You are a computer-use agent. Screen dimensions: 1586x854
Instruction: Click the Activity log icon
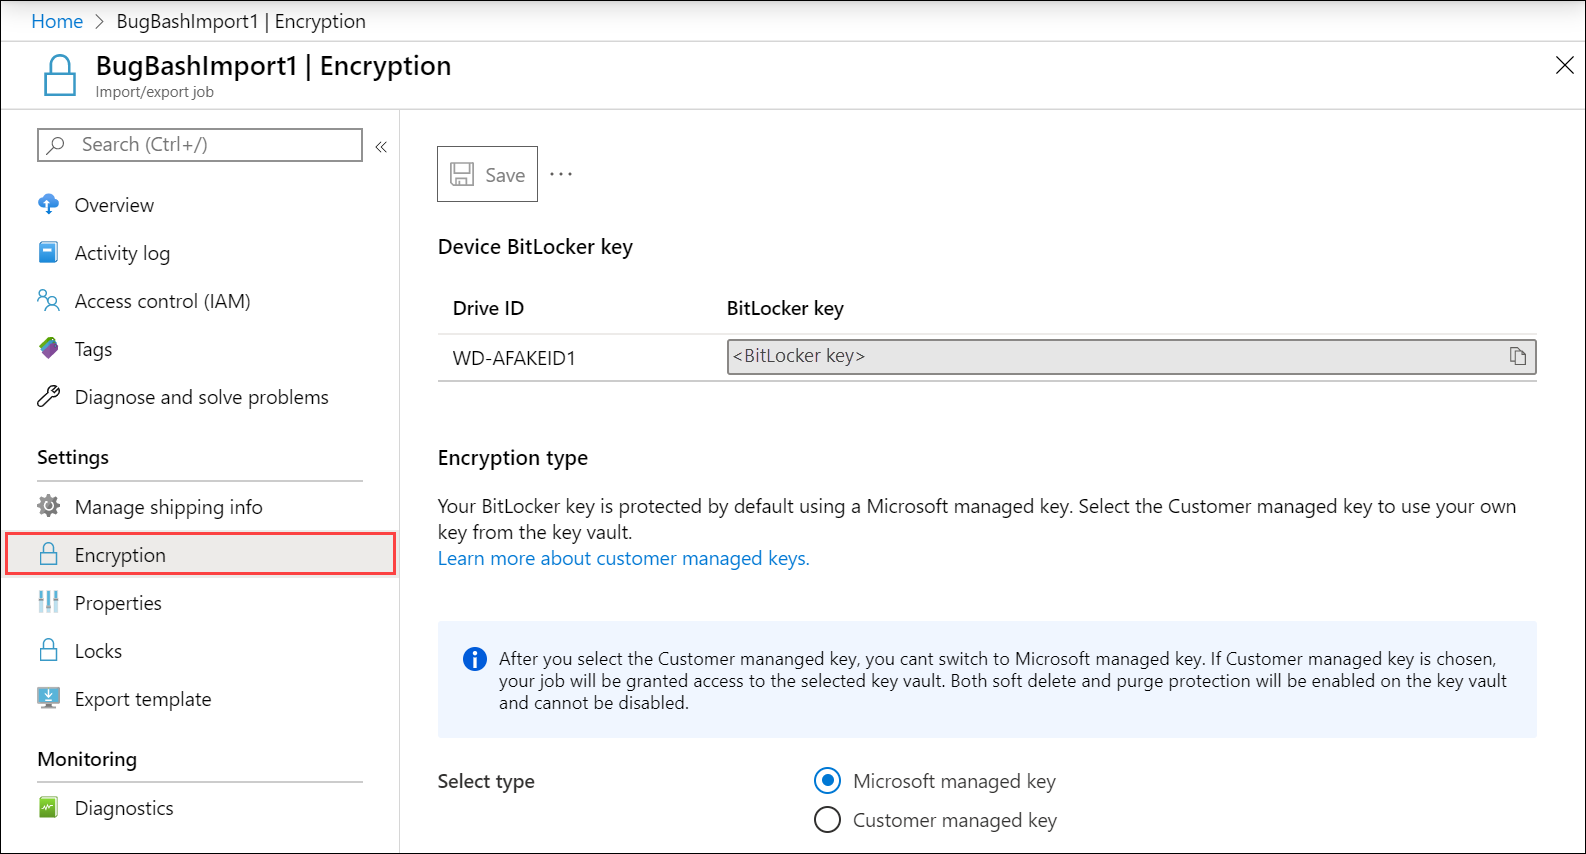pos(48,252)
